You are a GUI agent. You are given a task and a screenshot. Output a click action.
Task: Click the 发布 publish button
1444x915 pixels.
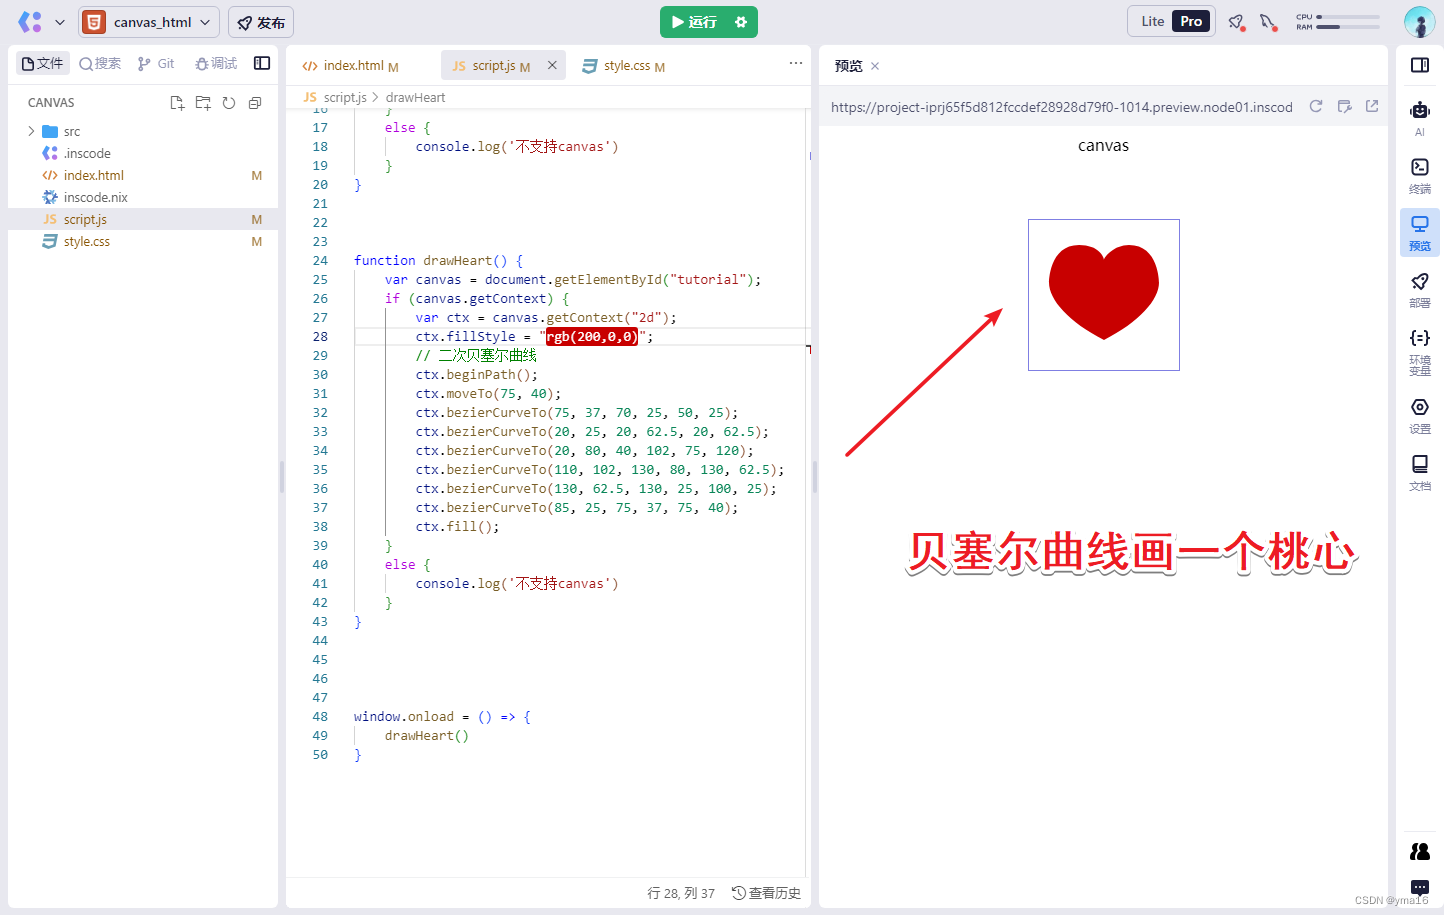[x=261, y=22]
